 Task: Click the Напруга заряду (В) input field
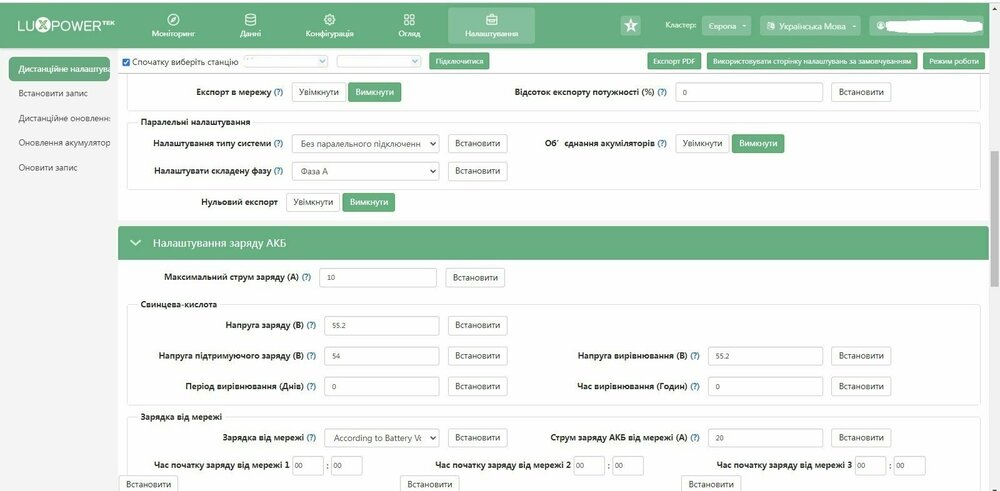pos(382,325)
